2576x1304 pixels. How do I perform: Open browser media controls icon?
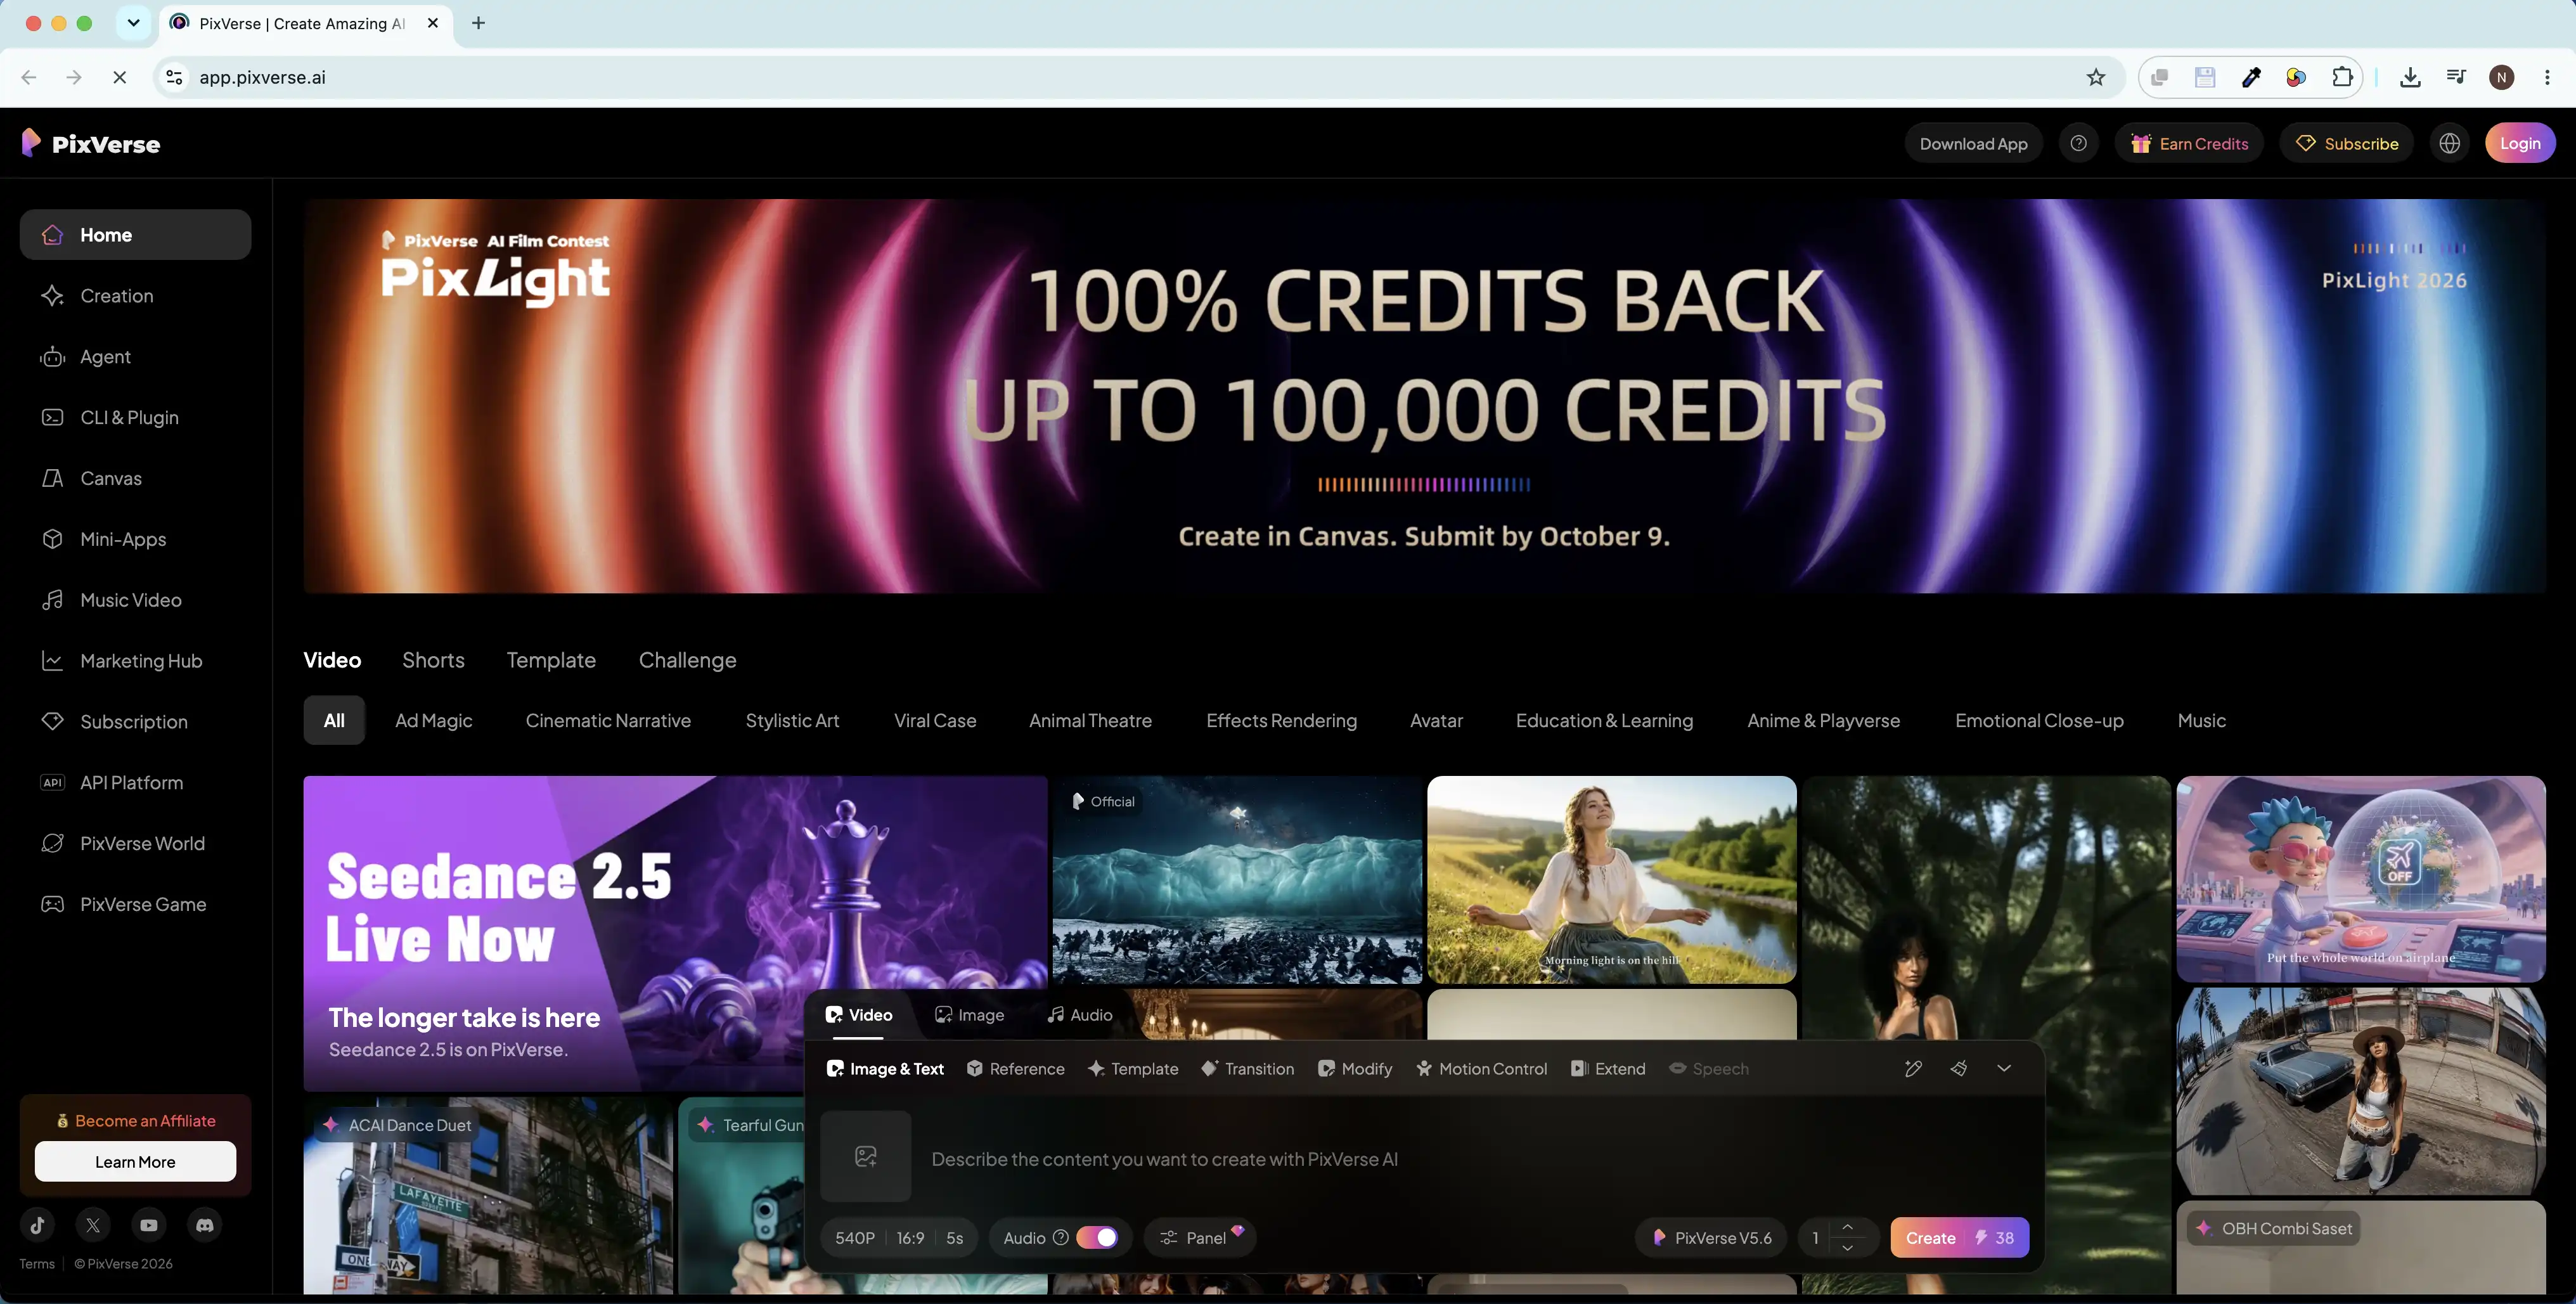pyautogui.click(x=2456, y=77)
